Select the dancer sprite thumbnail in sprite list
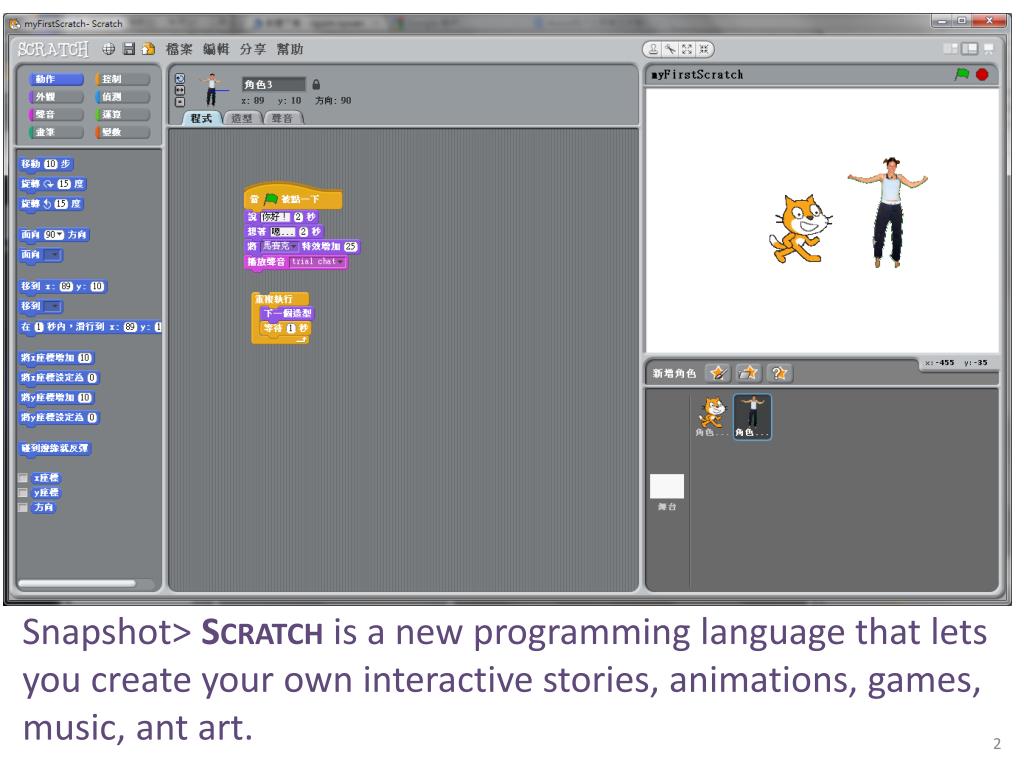The width and height of the screenshot is (1024, 768). (752, 417)
